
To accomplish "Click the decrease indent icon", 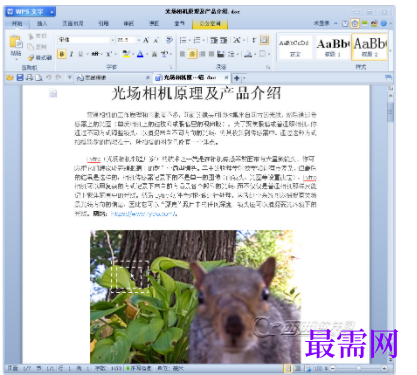I will 214,40.
